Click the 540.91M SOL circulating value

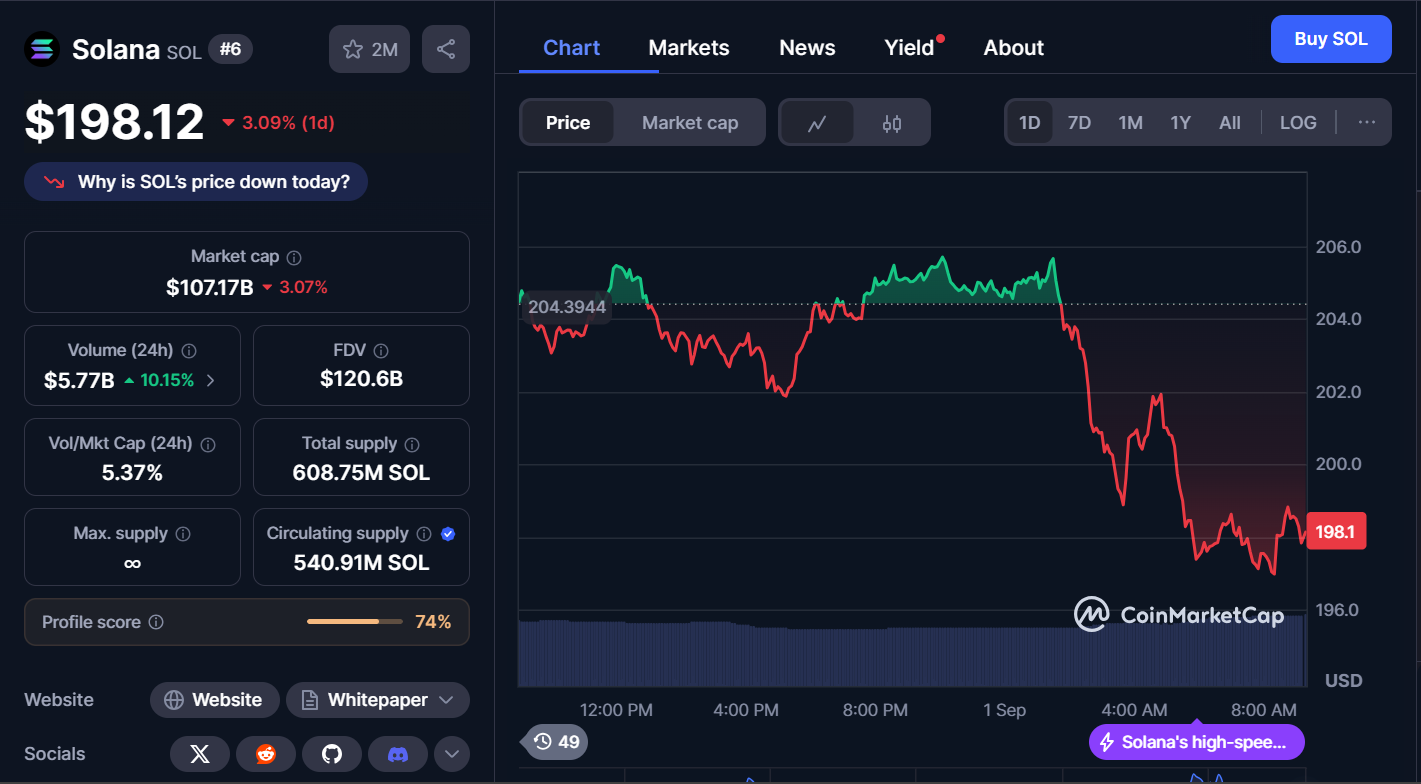click(x=361, y=563)
